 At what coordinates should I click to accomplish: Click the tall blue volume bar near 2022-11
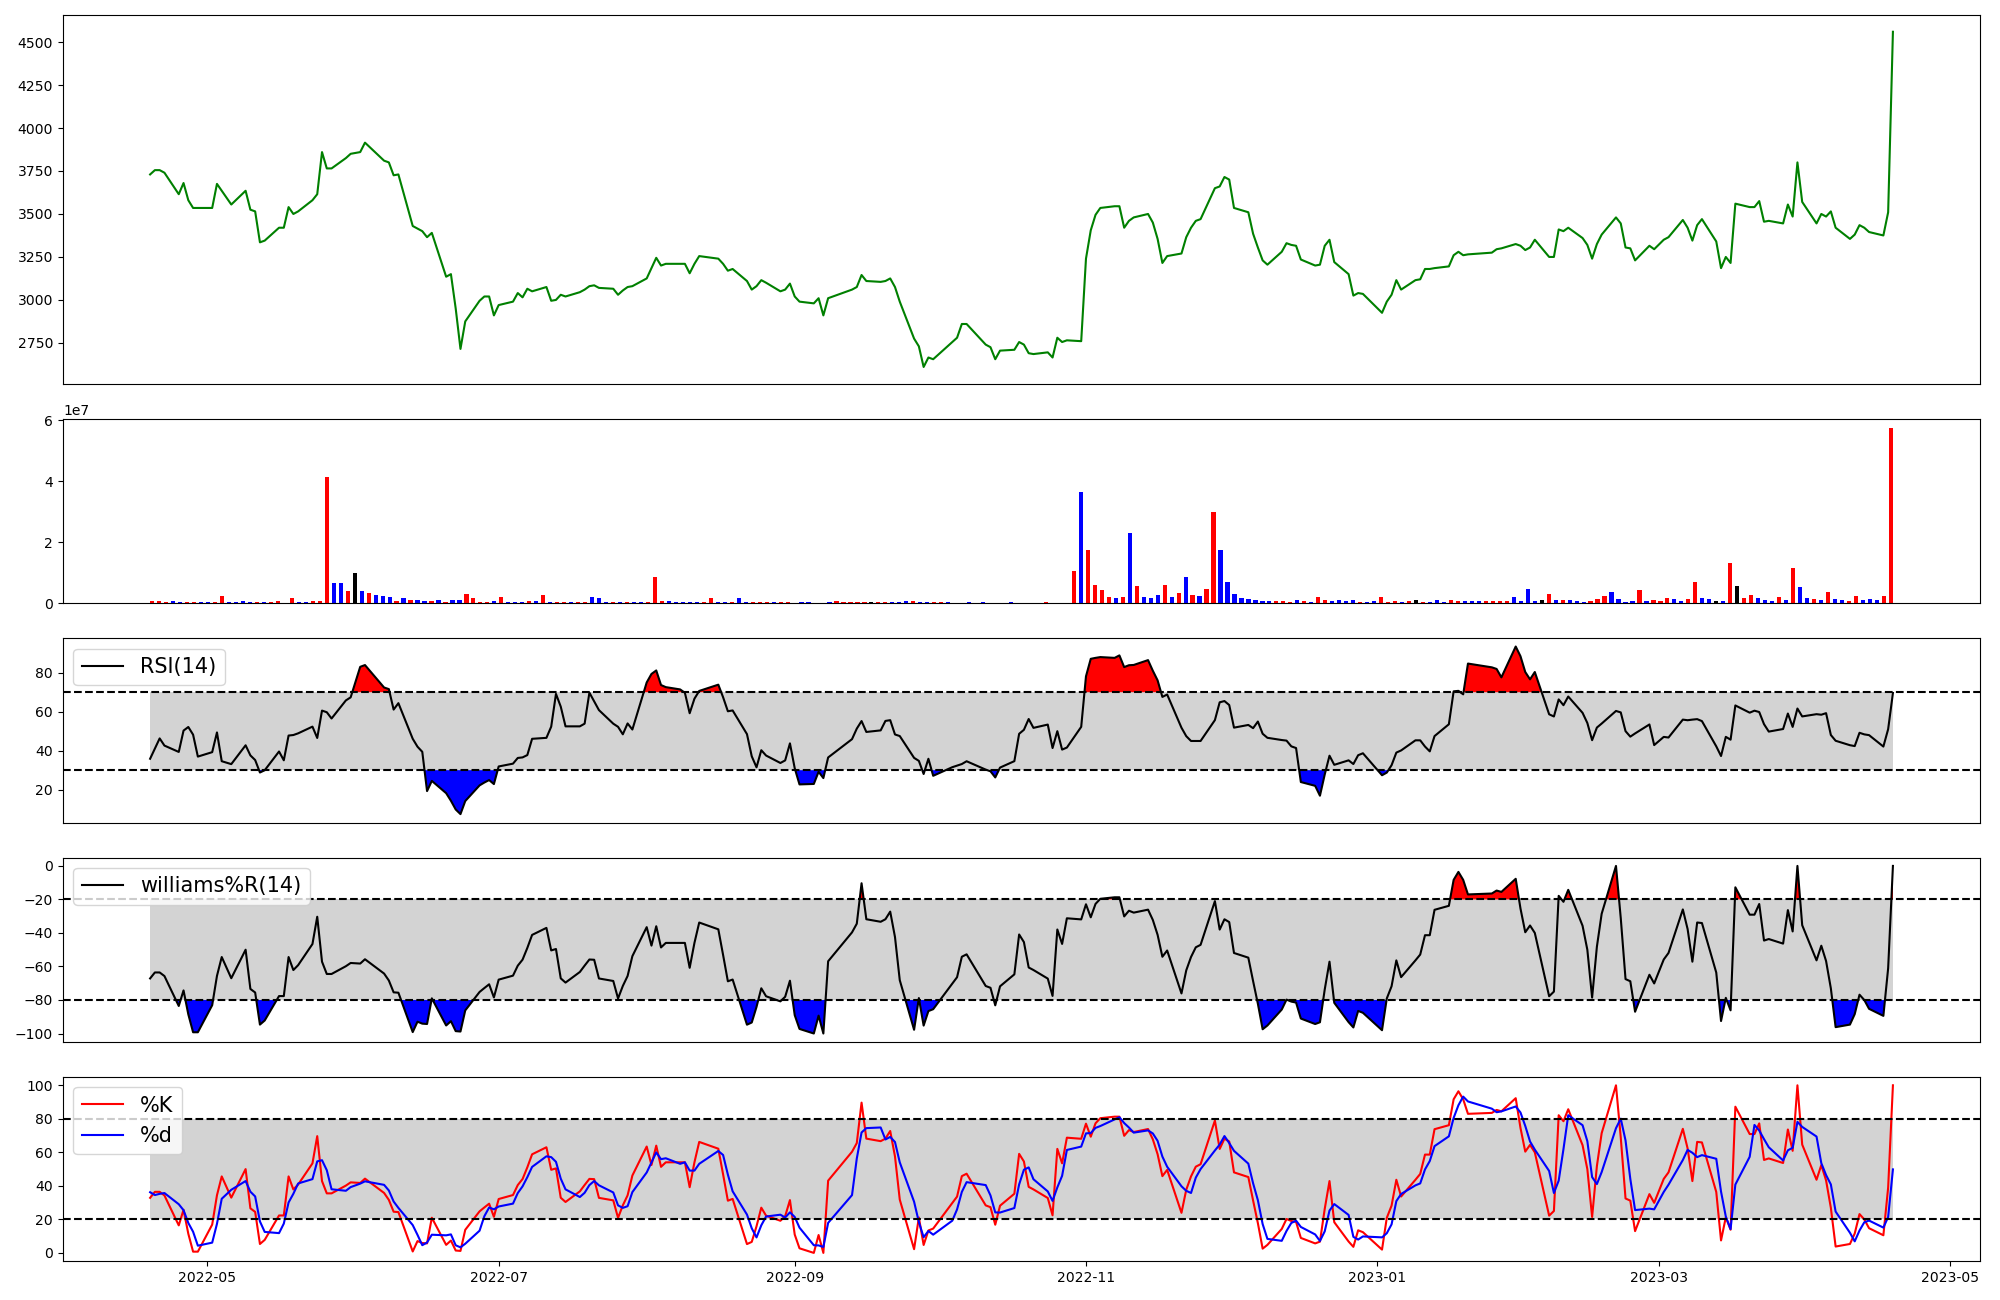pyautogui.click(x=1081, y=547)
